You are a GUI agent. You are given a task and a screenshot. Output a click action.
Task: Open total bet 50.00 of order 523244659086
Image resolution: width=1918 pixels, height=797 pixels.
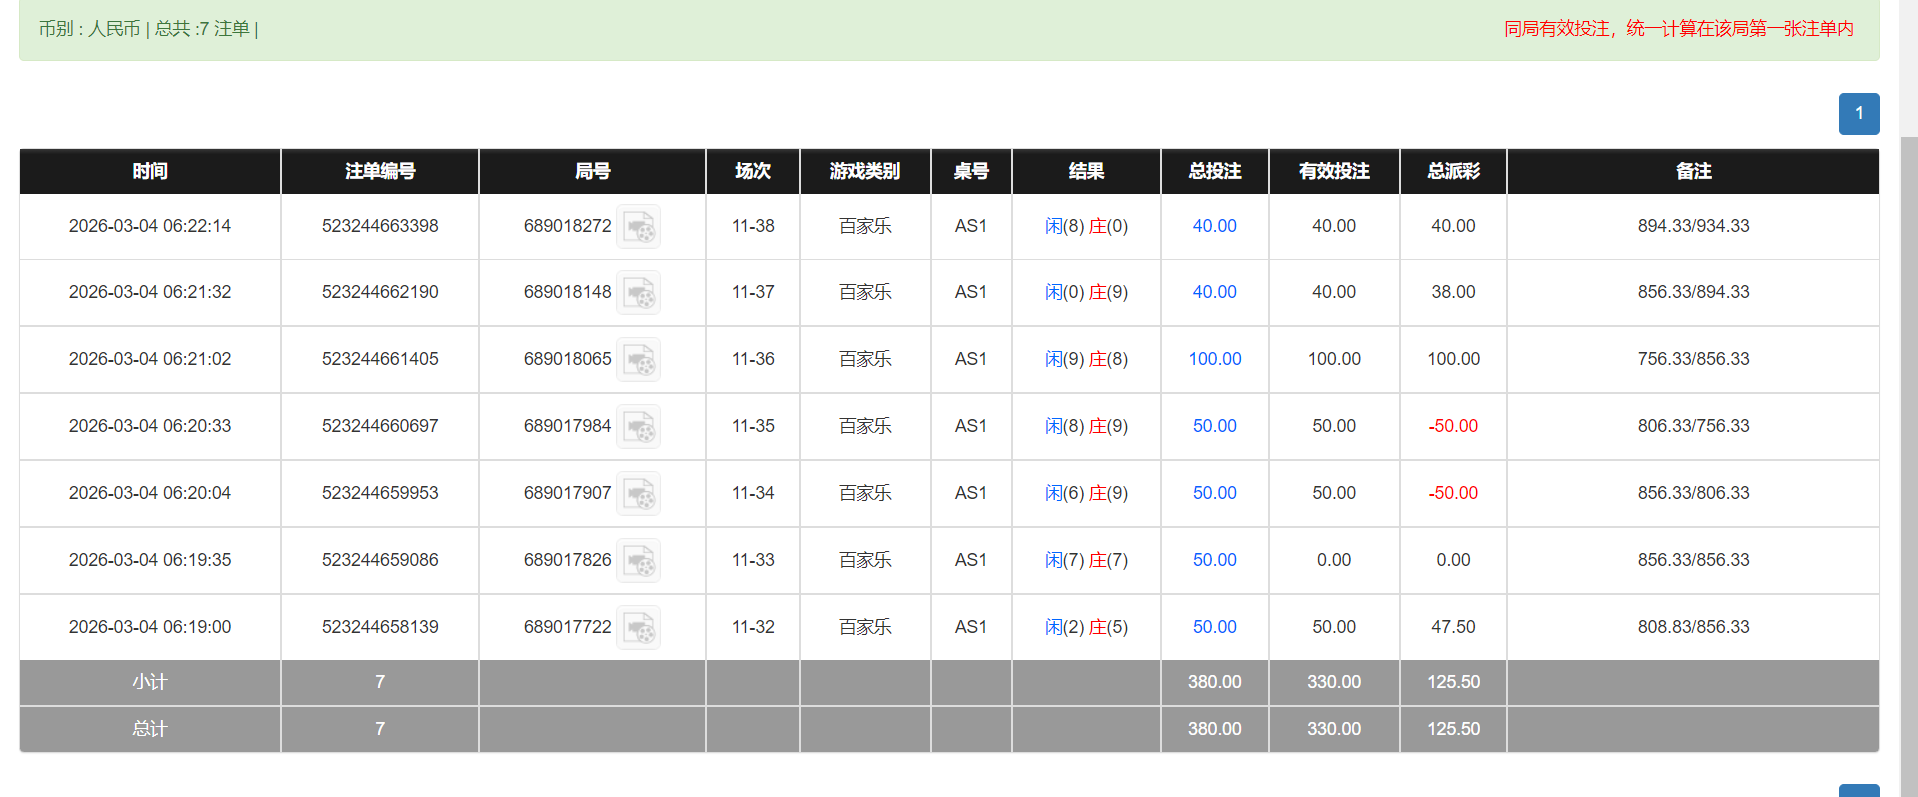tap(1214, 560)
